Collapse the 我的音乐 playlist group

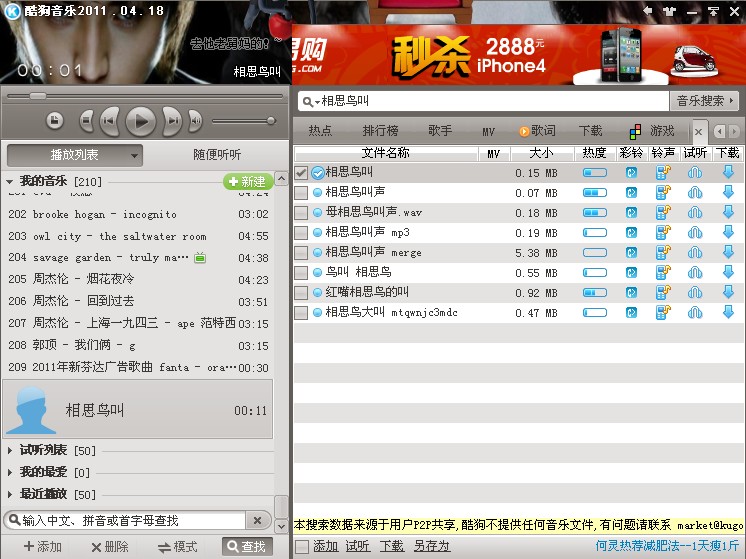pos(10,182)
